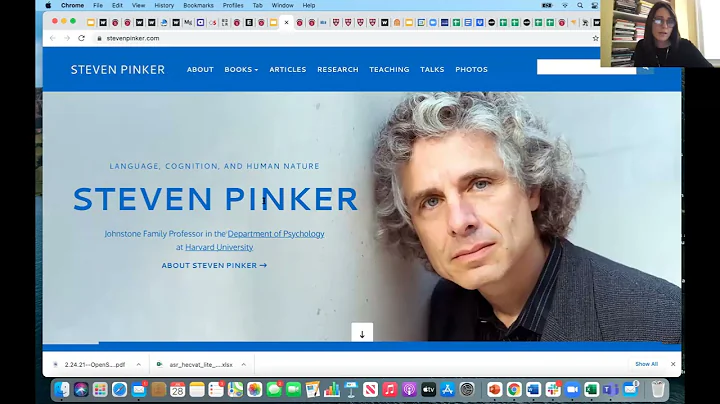The height and width of the screenshot is (404, 720).
Task: Bookmark this page with the star icon
Action: (x=595, y=38)
